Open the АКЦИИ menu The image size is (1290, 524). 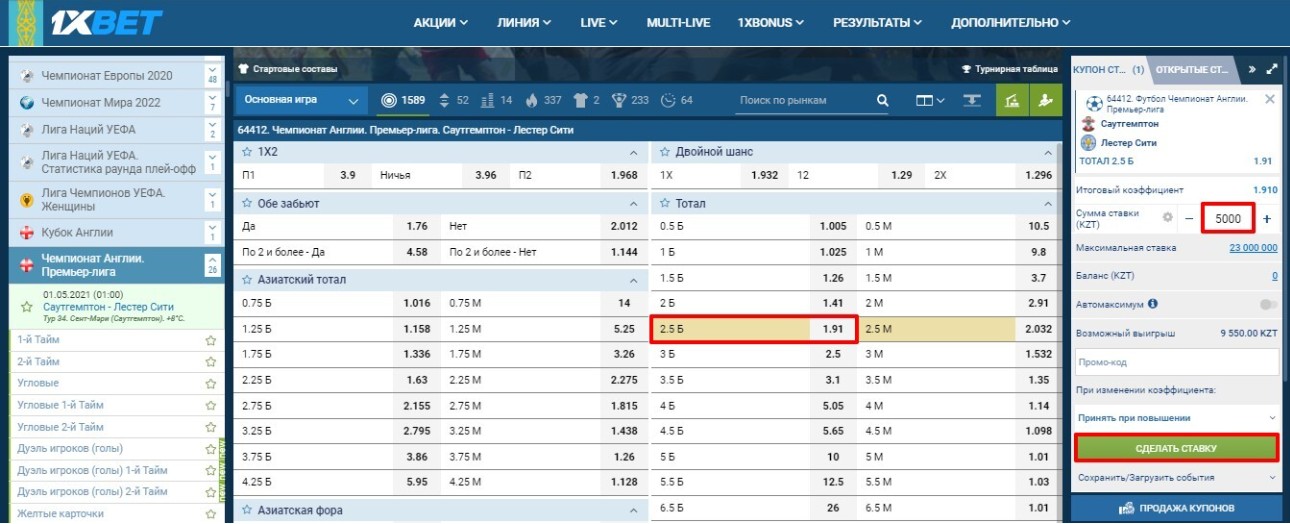pos(441,22)
